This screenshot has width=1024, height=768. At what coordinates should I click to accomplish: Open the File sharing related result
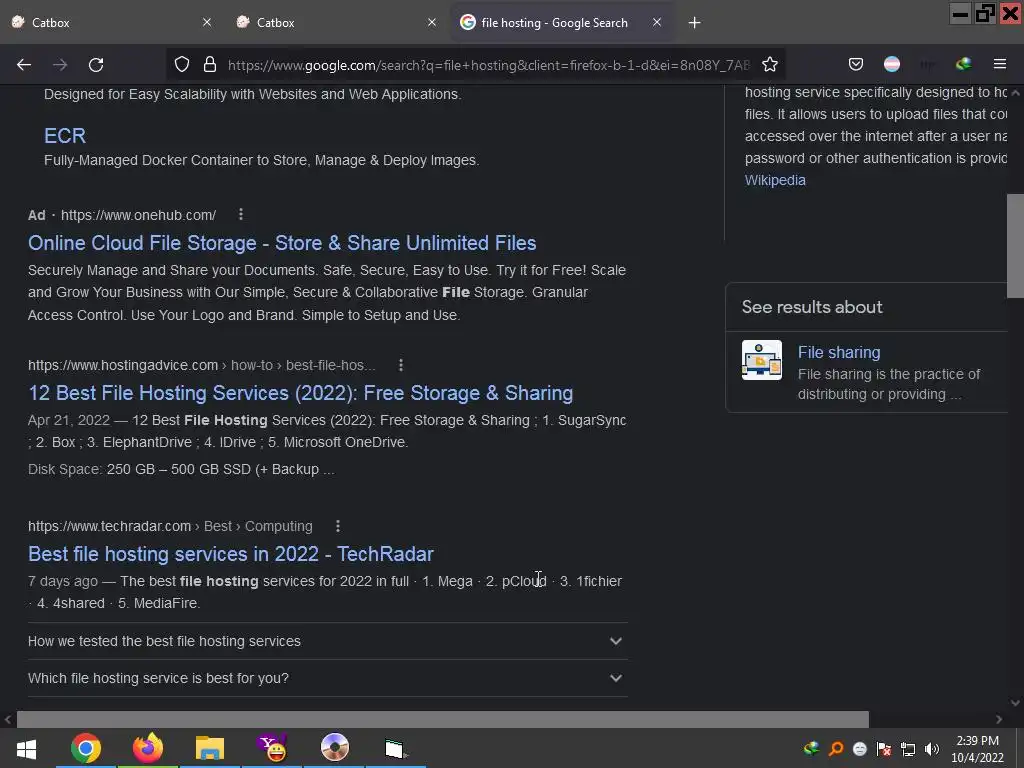(x=839, y=353)
